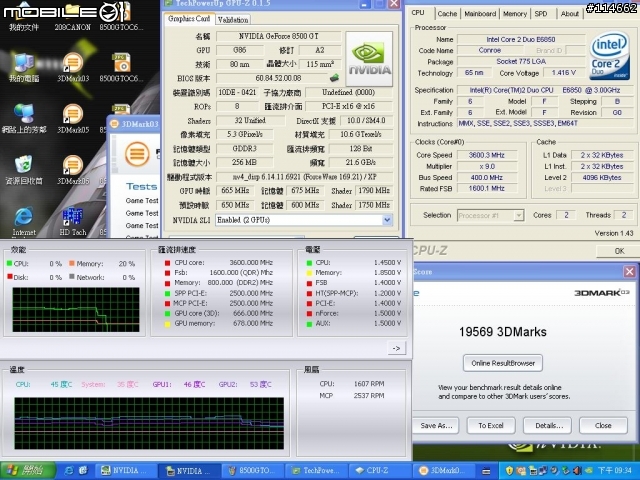Click the Tests heading in the 3DMark03 window
640x480 pixels.
[141, 187]
